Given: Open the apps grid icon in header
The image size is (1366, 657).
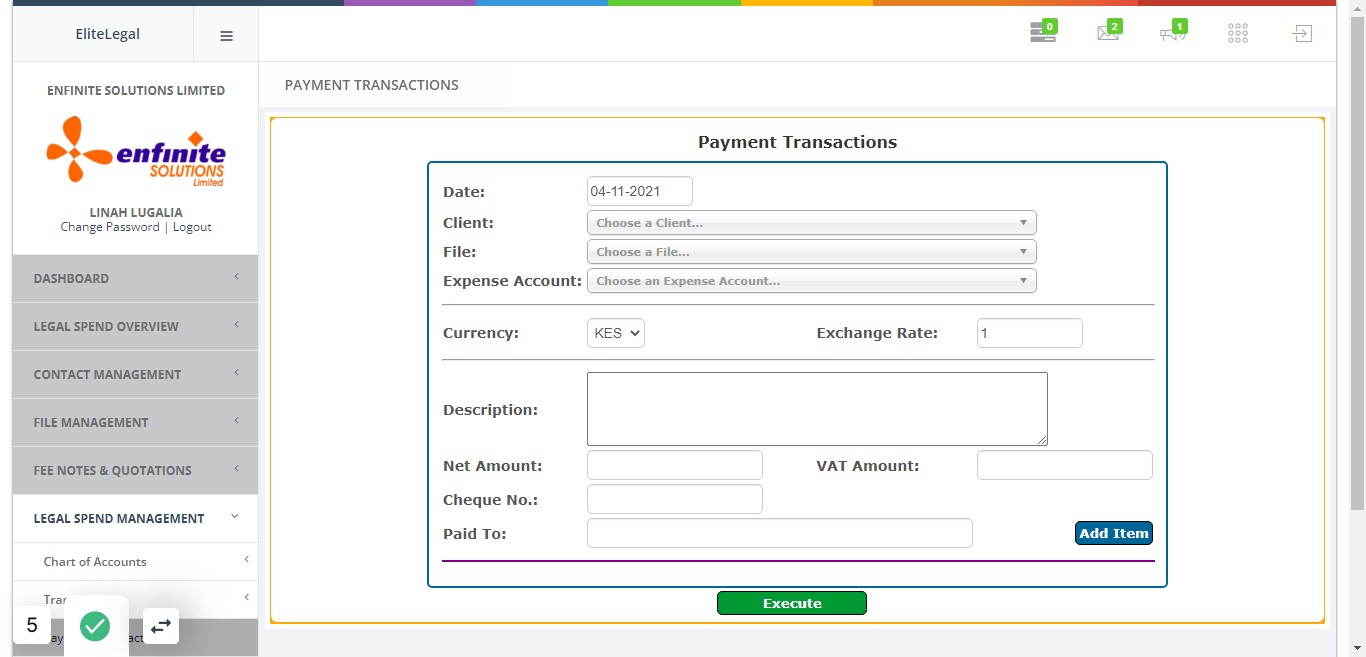Looking at the screenshot, I should (x=1238, y=34).
